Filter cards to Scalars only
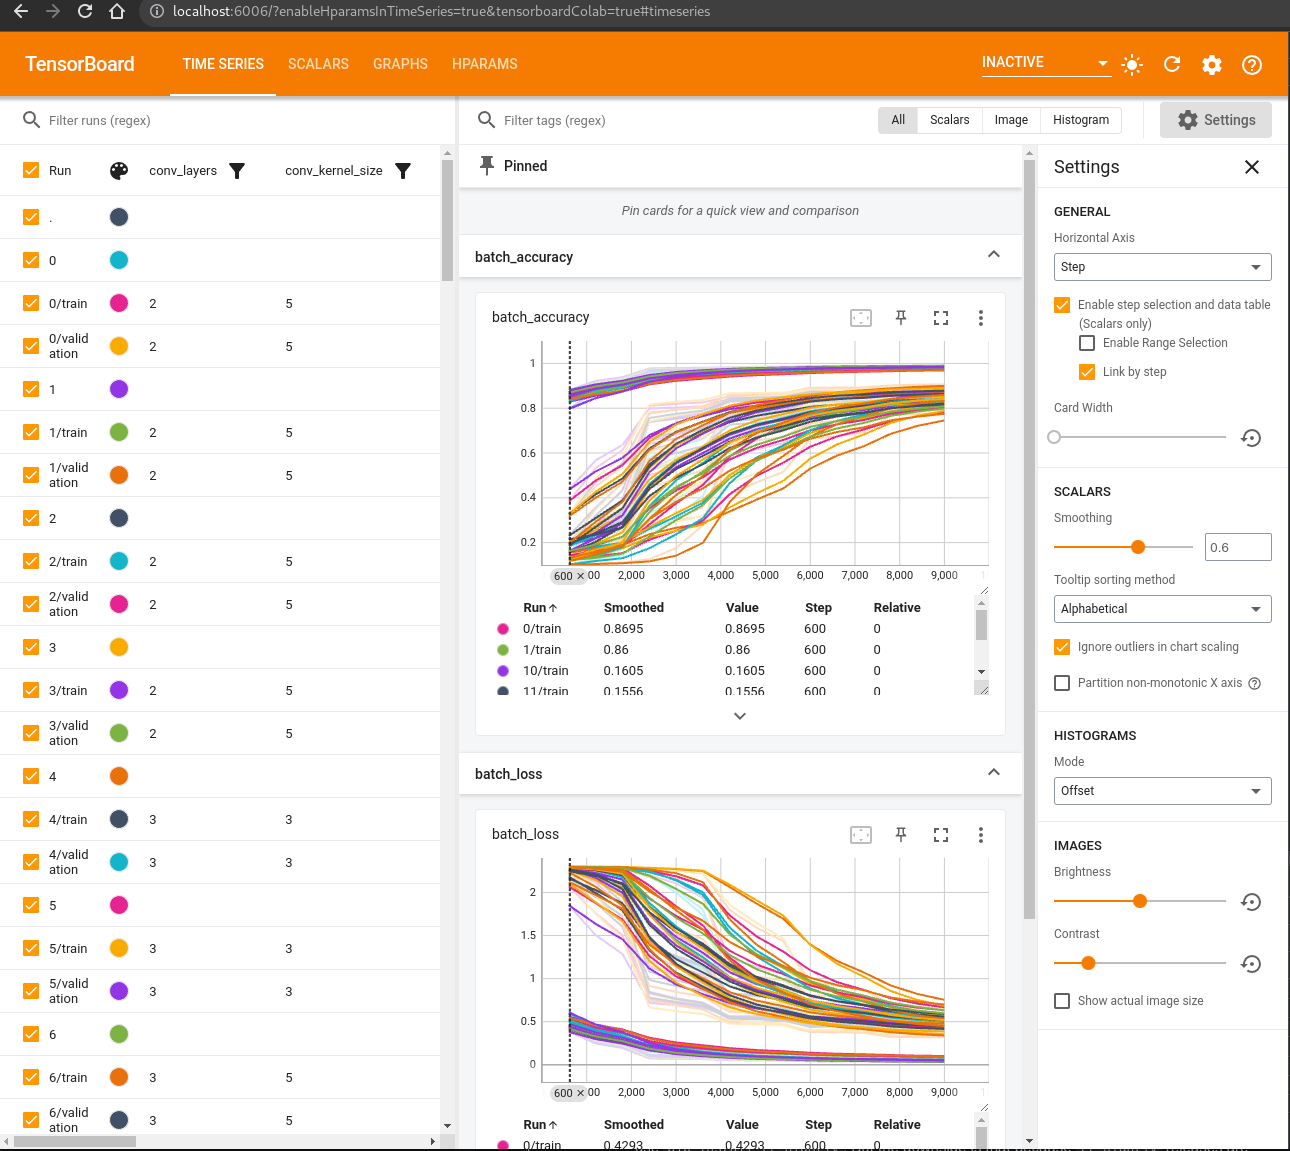Image resolution: width=1290 pixels, height=1151 pixels. [x=950, y=120]
